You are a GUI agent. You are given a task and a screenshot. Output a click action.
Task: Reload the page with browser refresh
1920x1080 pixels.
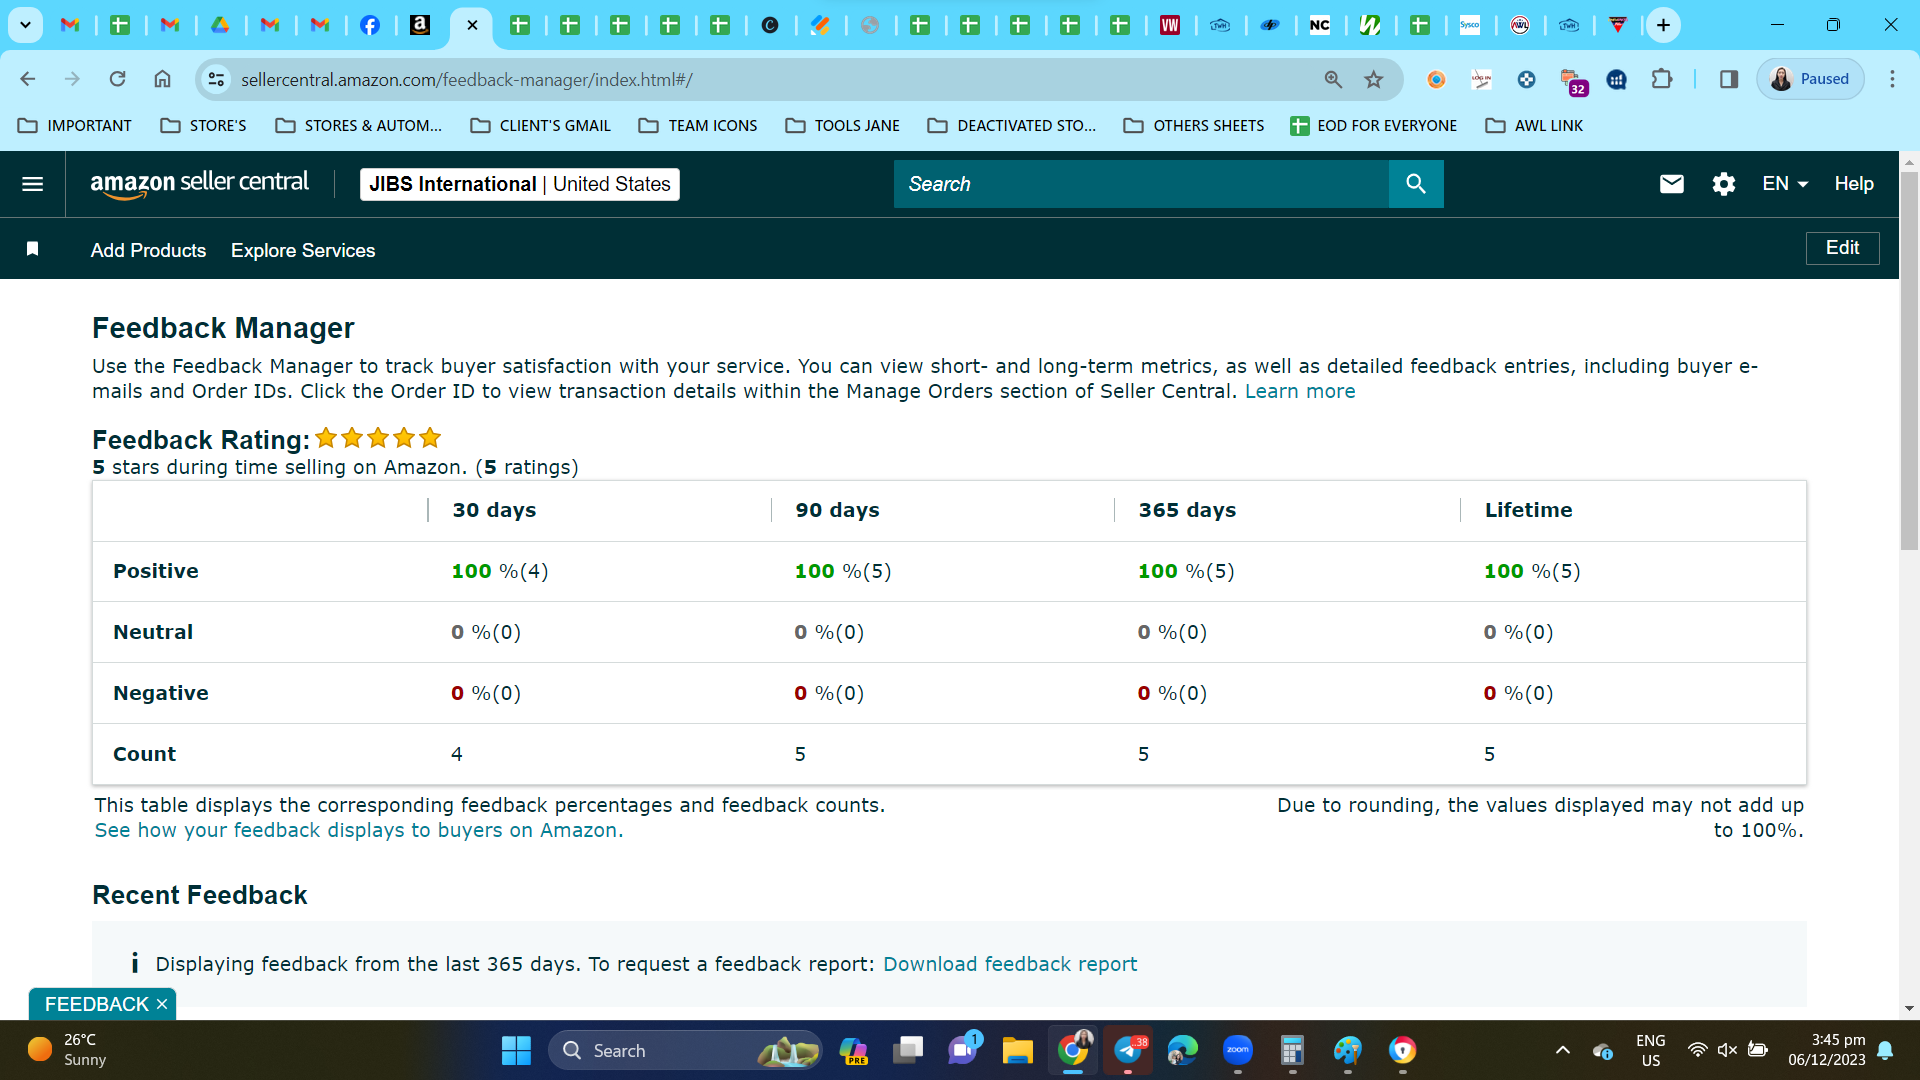click(x=117, y=79)
